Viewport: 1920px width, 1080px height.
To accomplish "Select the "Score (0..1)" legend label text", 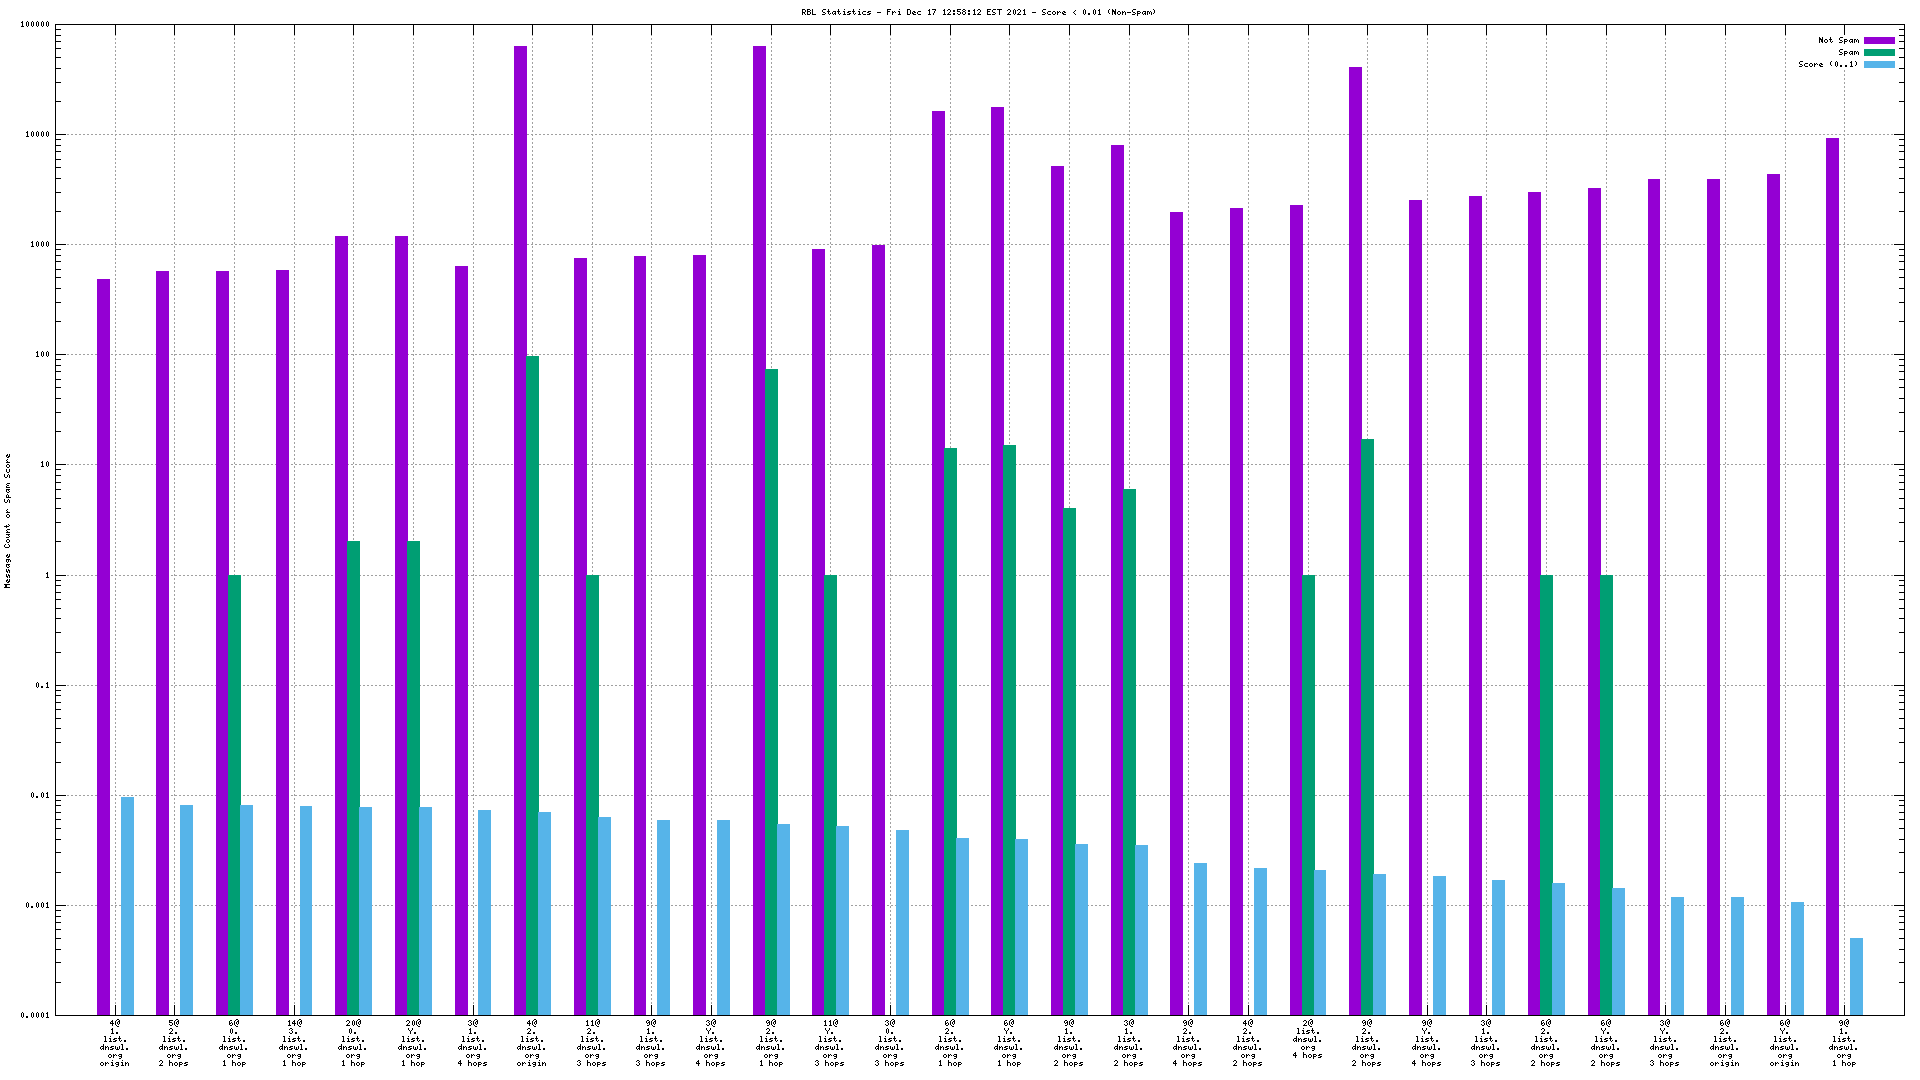I will tap(1828, 65).
